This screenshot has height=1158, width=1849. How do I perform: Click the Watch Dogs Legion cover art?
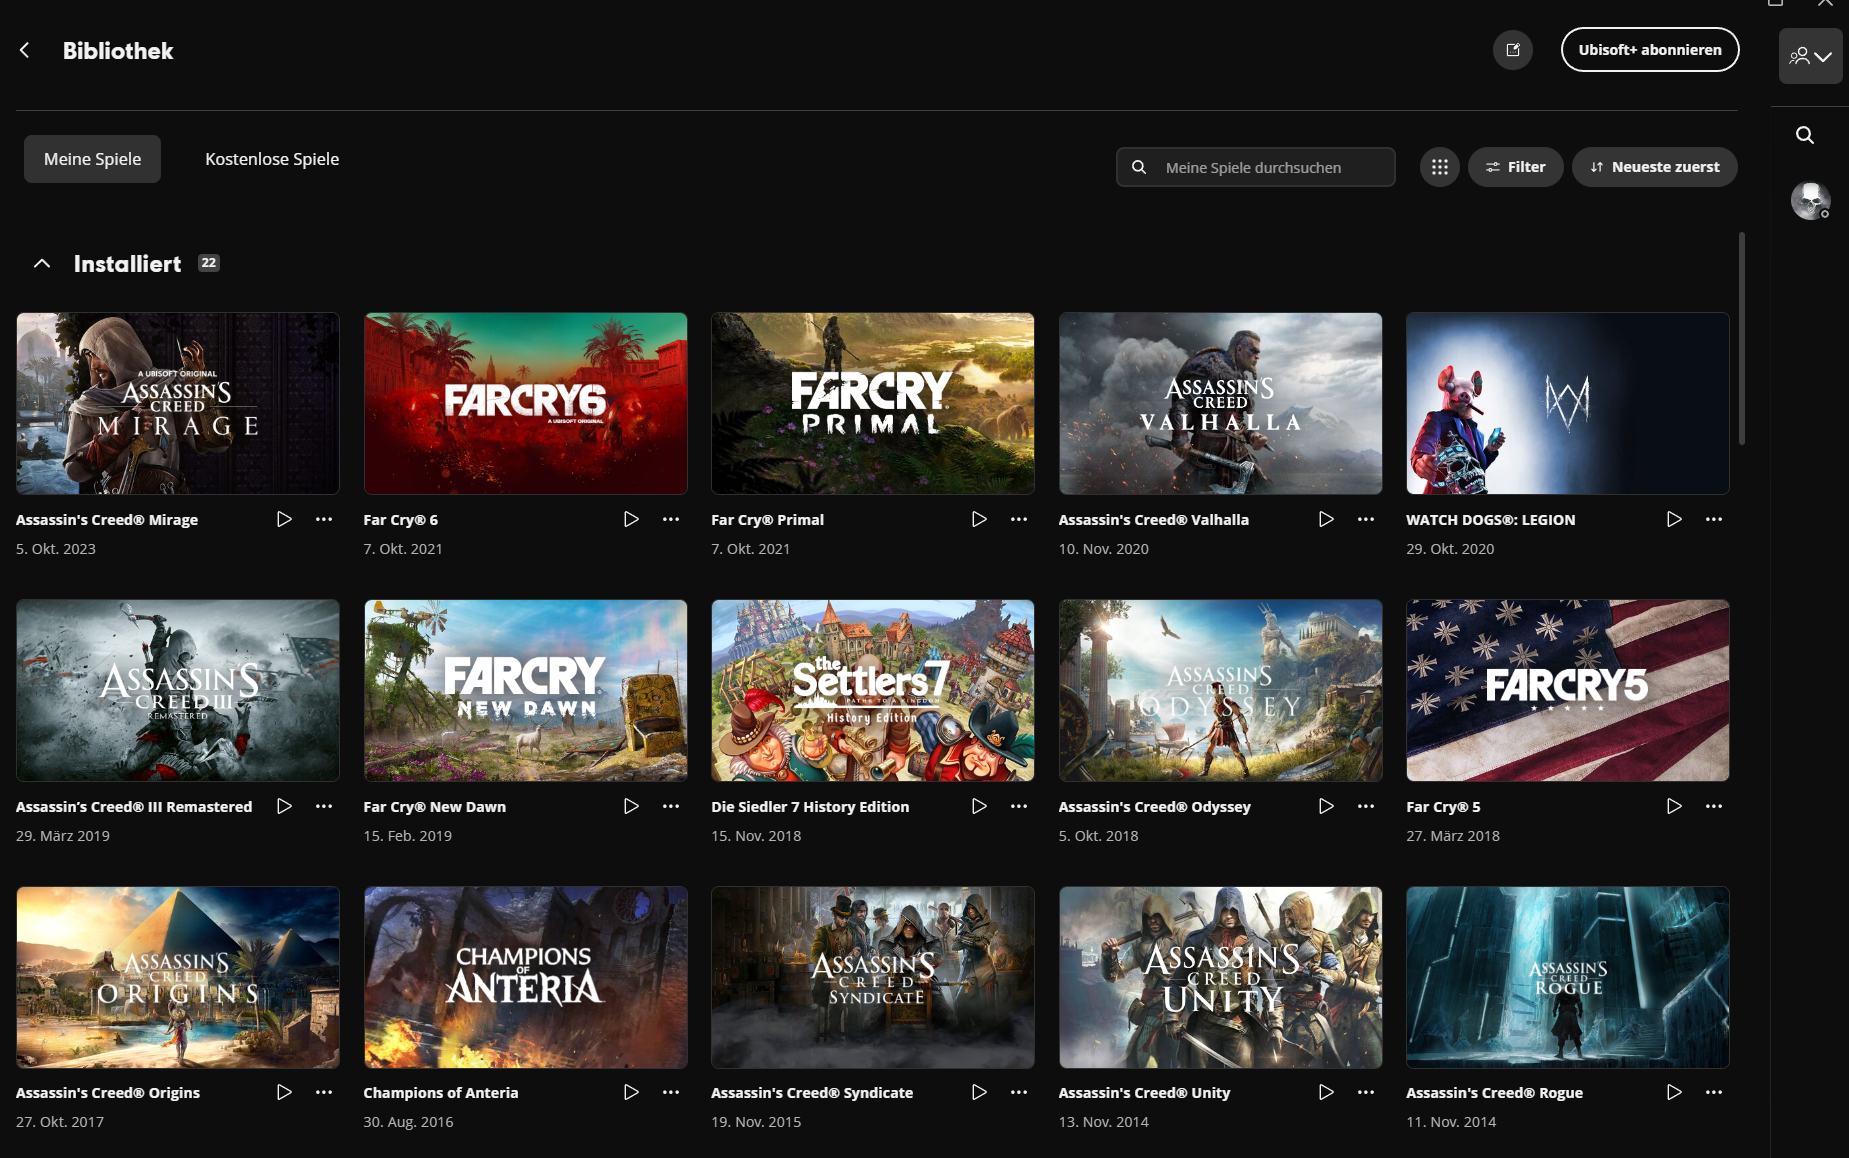point(1568,403)
